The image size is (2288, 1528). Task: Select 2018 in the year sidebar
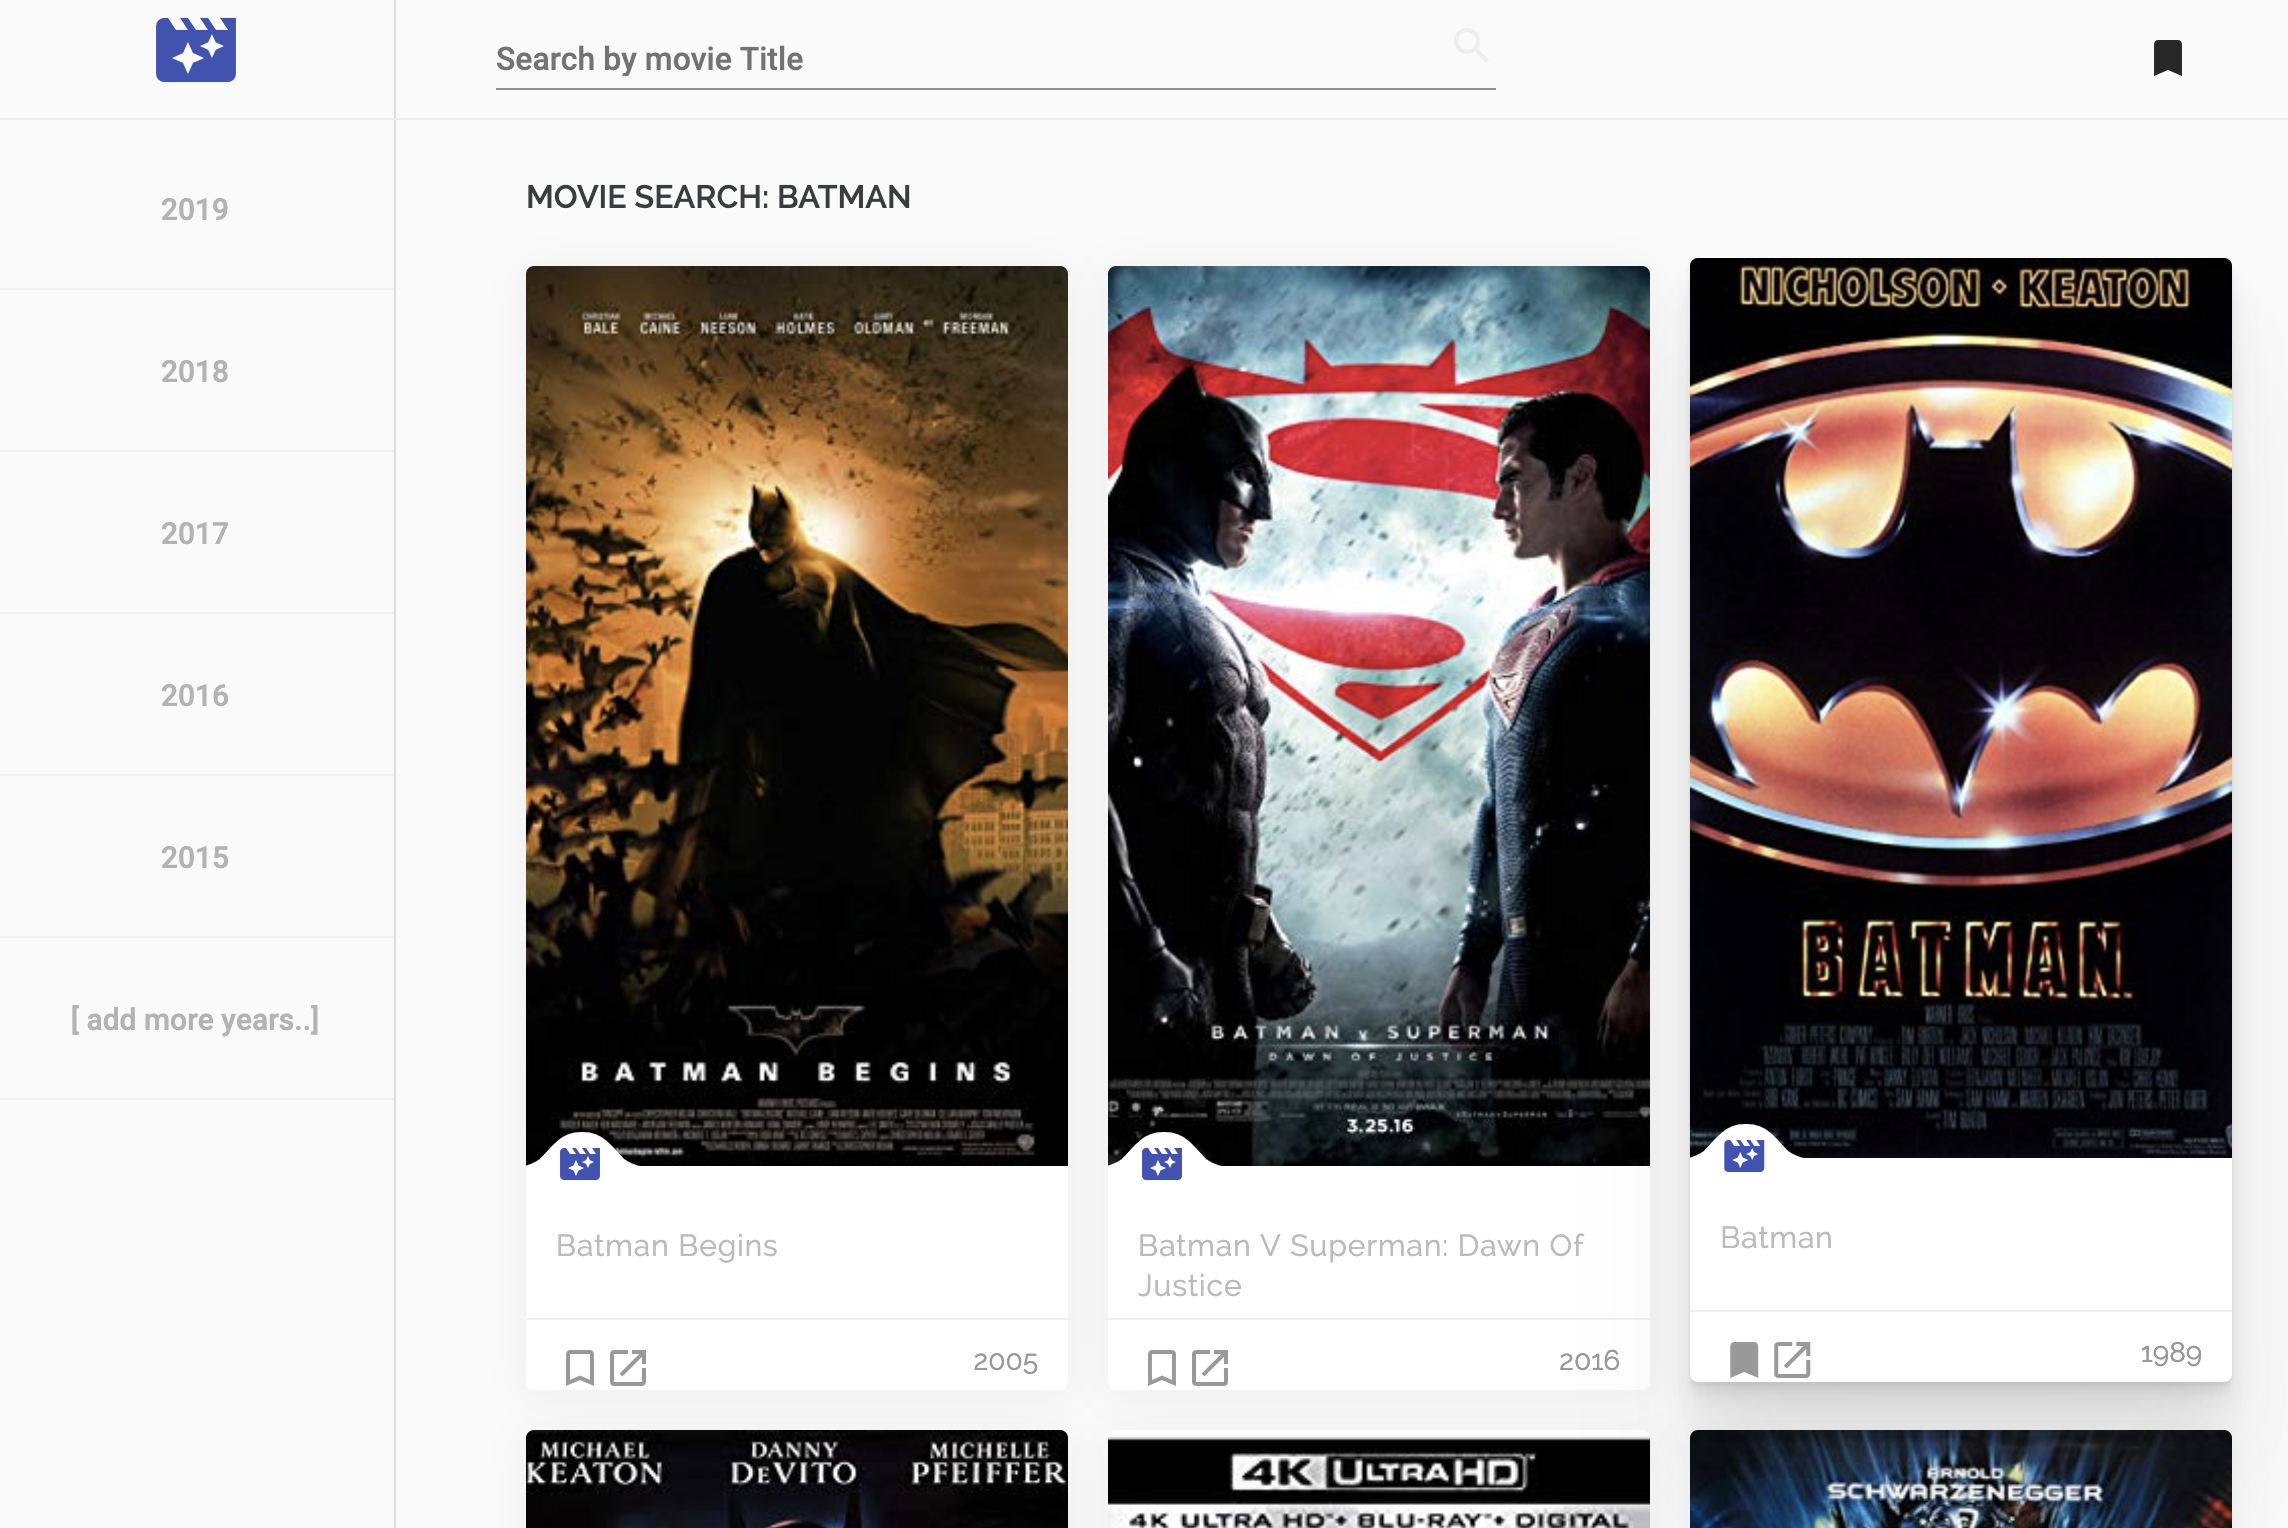[195, 371]
